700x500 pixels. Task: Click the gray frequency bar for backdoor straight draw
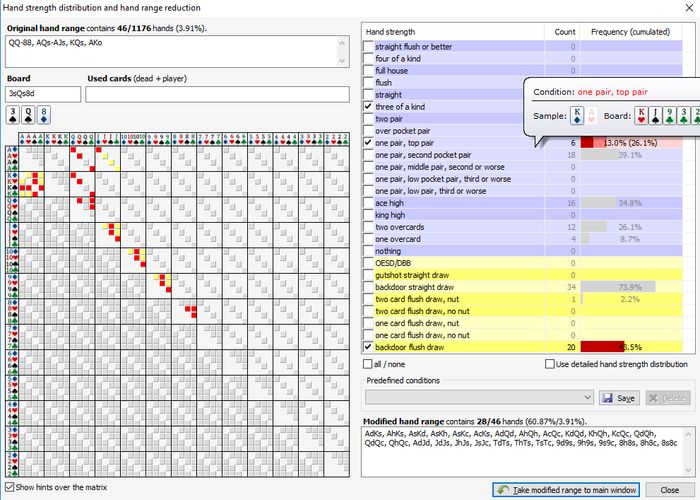pos(618,287)
